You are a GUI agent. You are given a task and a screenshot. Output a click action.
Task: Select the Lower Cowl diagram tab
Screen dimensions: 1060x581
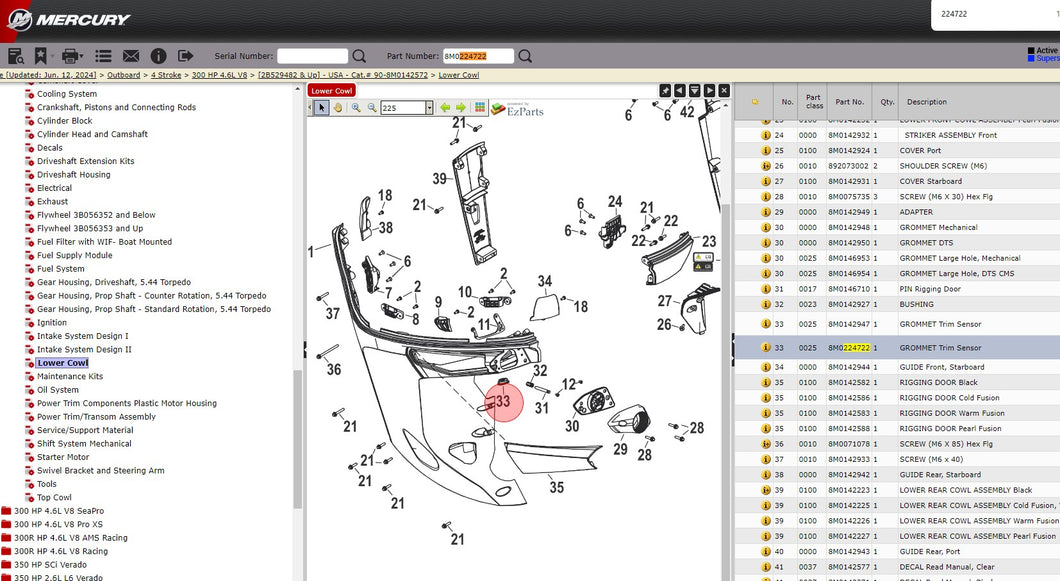(x=332, y=91)
